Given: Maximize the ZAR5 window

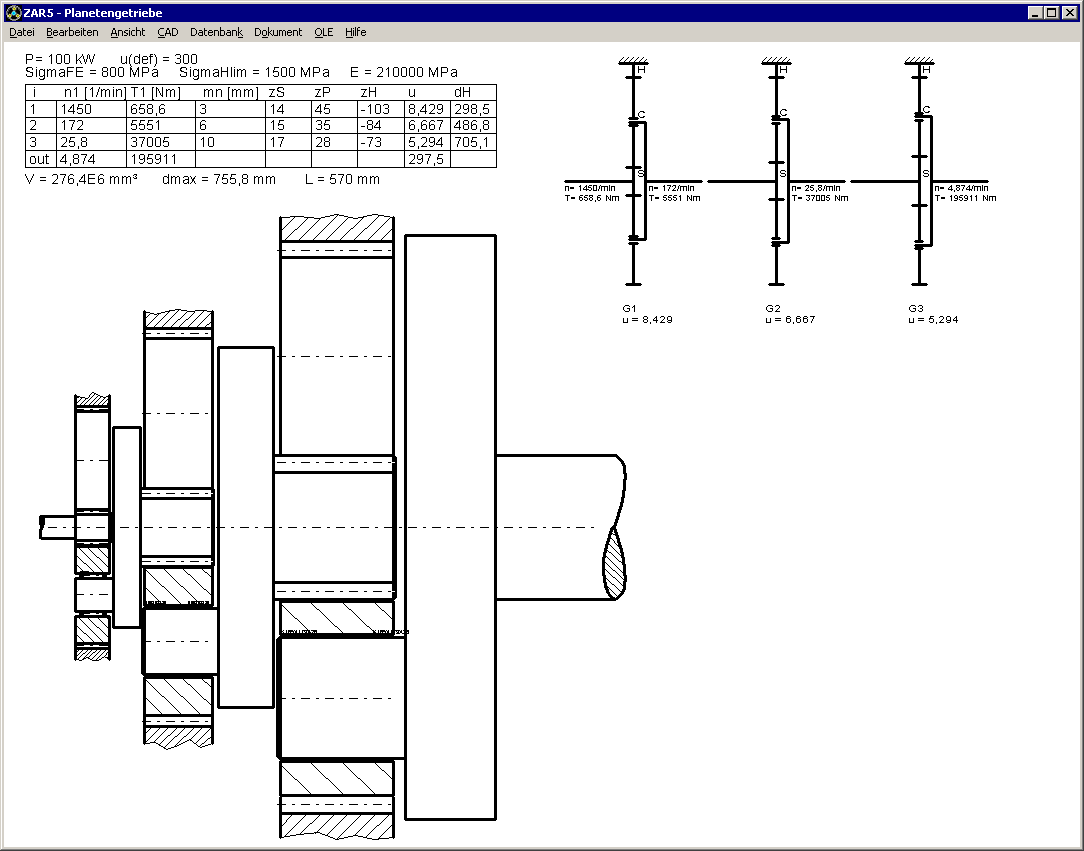Looking at the screenshot, I should pos(1050,13).
